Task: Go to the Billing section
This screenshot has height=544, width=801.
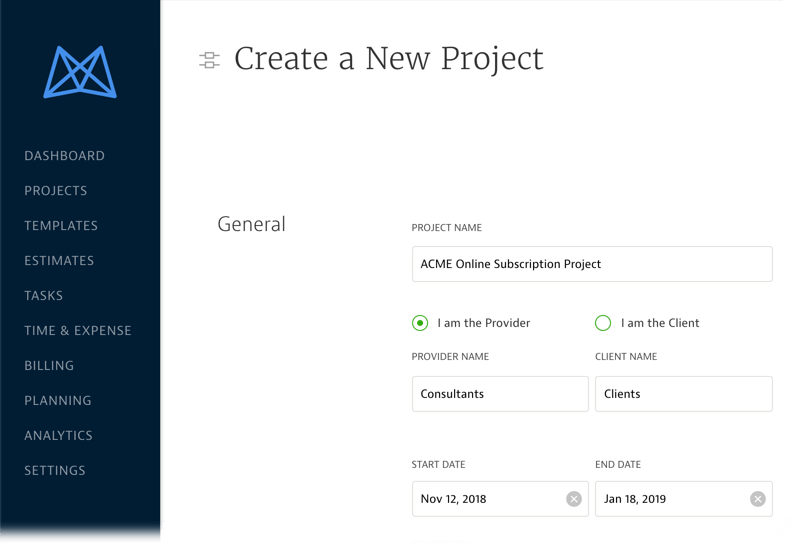Action: click(x=50, y=366)
